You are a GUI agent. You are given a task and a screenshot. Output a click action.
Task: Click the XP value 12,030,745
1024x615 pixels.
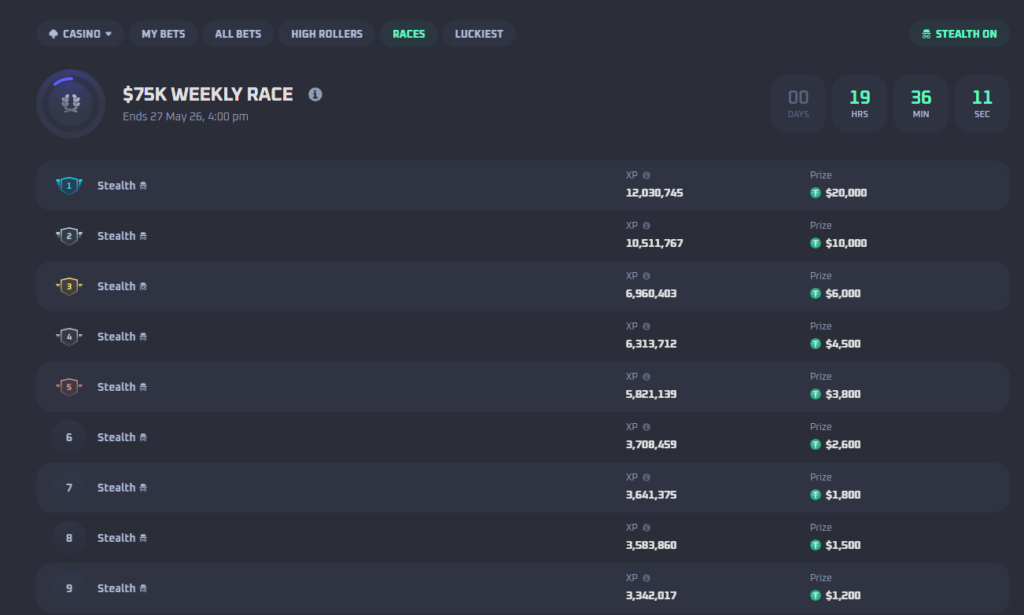(x=654, y=193)
